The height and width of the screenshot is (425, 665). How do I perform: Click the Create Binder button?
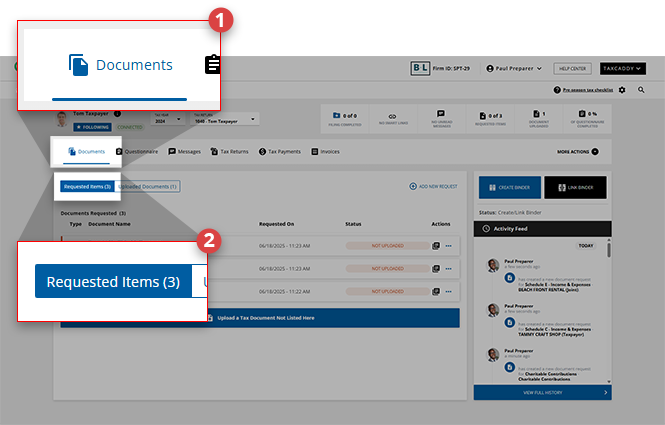[510, 187]
